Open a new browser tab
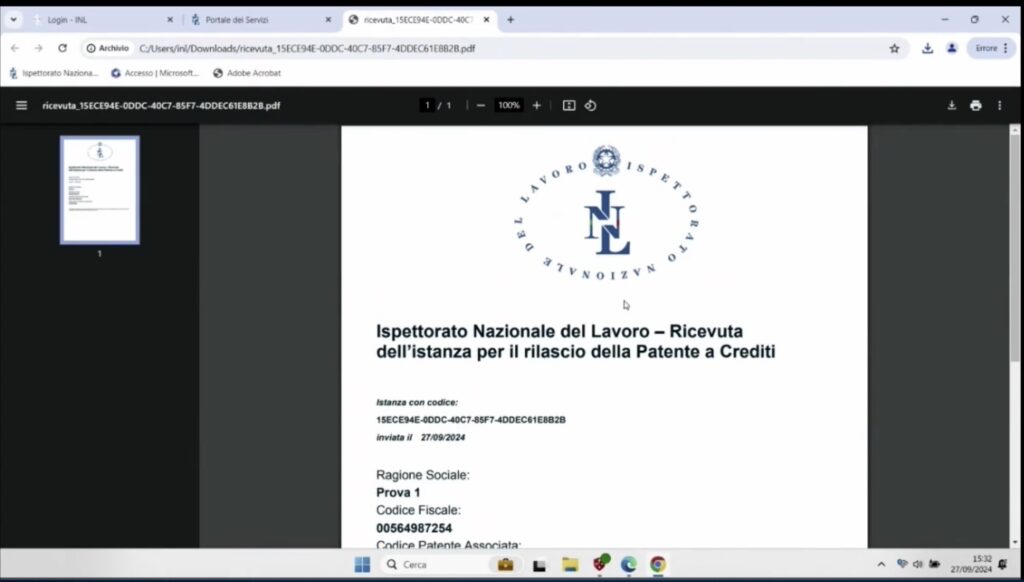This screenshot has height=582, width=1024. point(511,20)
